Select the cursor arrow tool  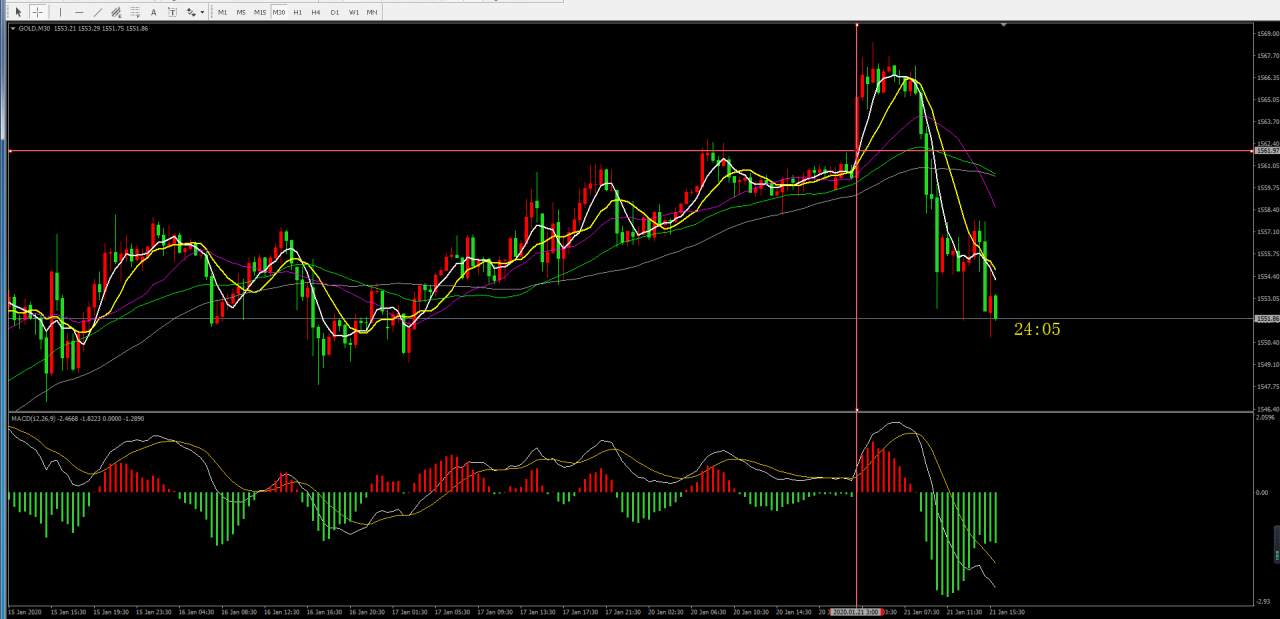click(18, 12)
